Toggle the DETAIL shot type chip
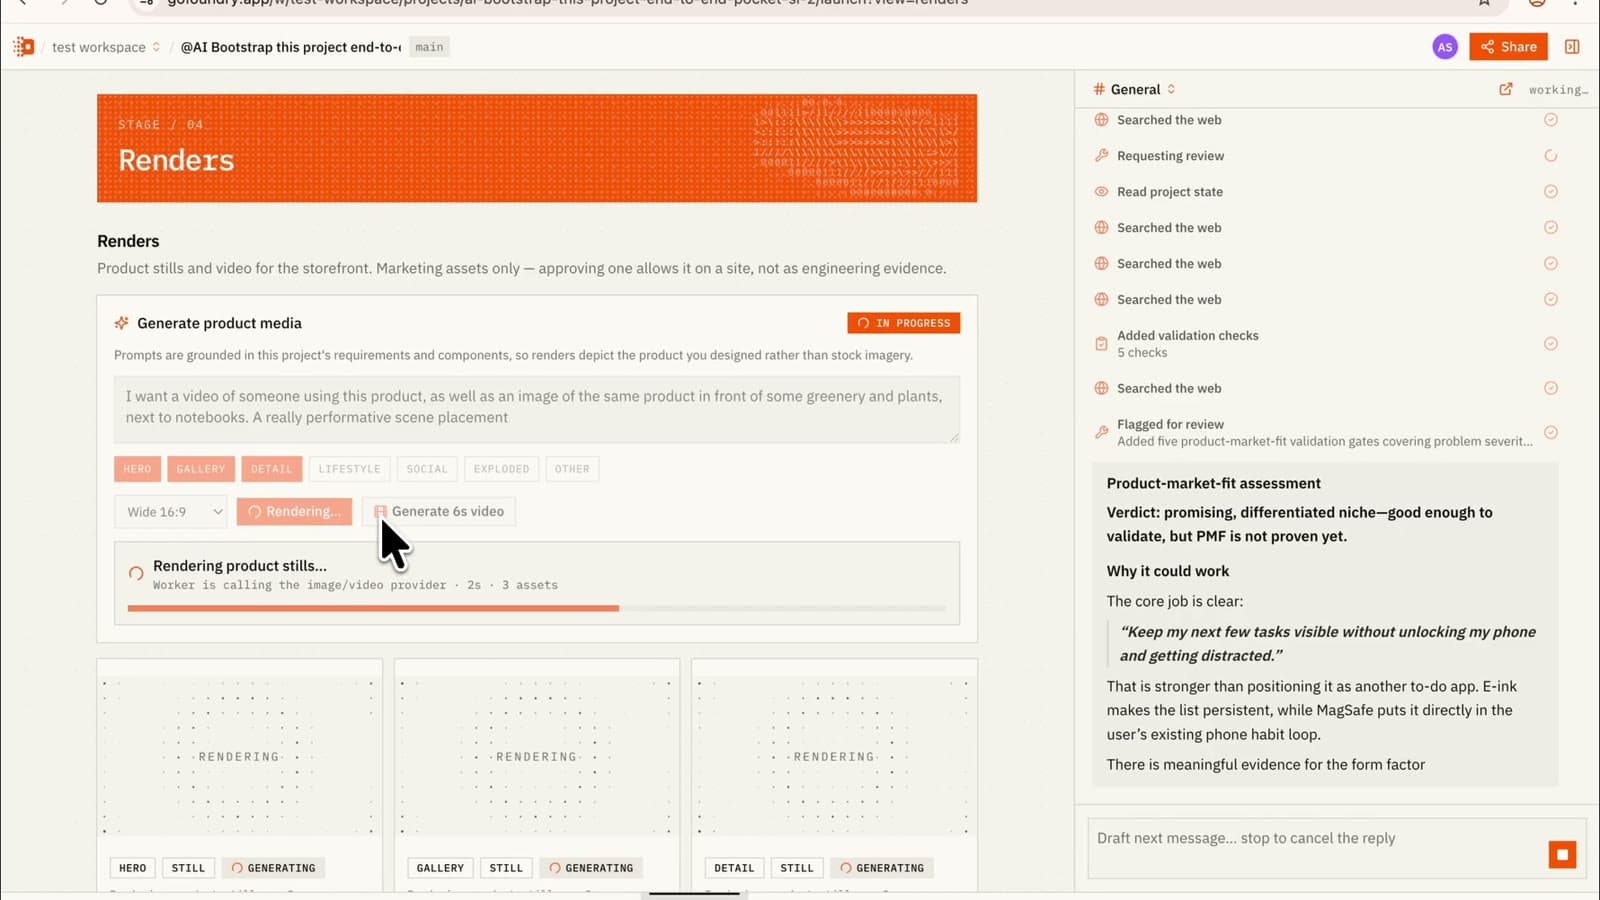The image size is (1600, 900). (x=271, y=469)
